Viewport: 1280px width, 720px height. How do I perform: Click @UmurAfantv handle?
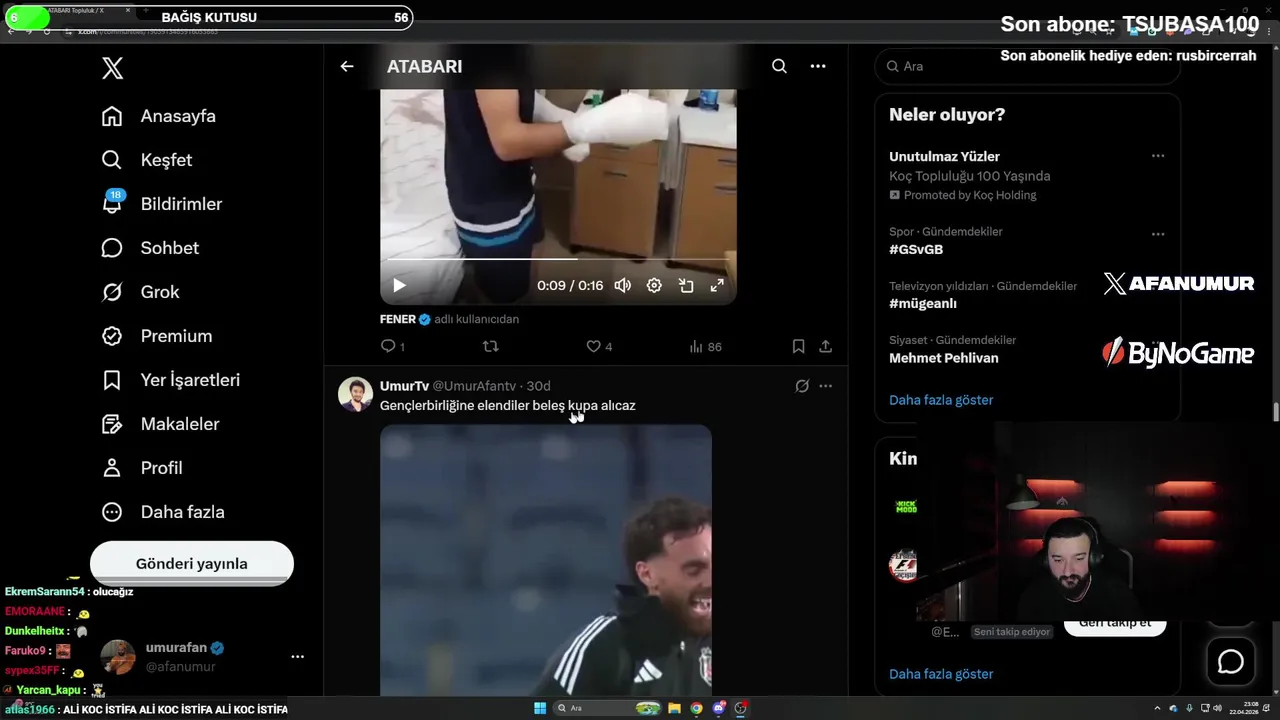point(474,386)
